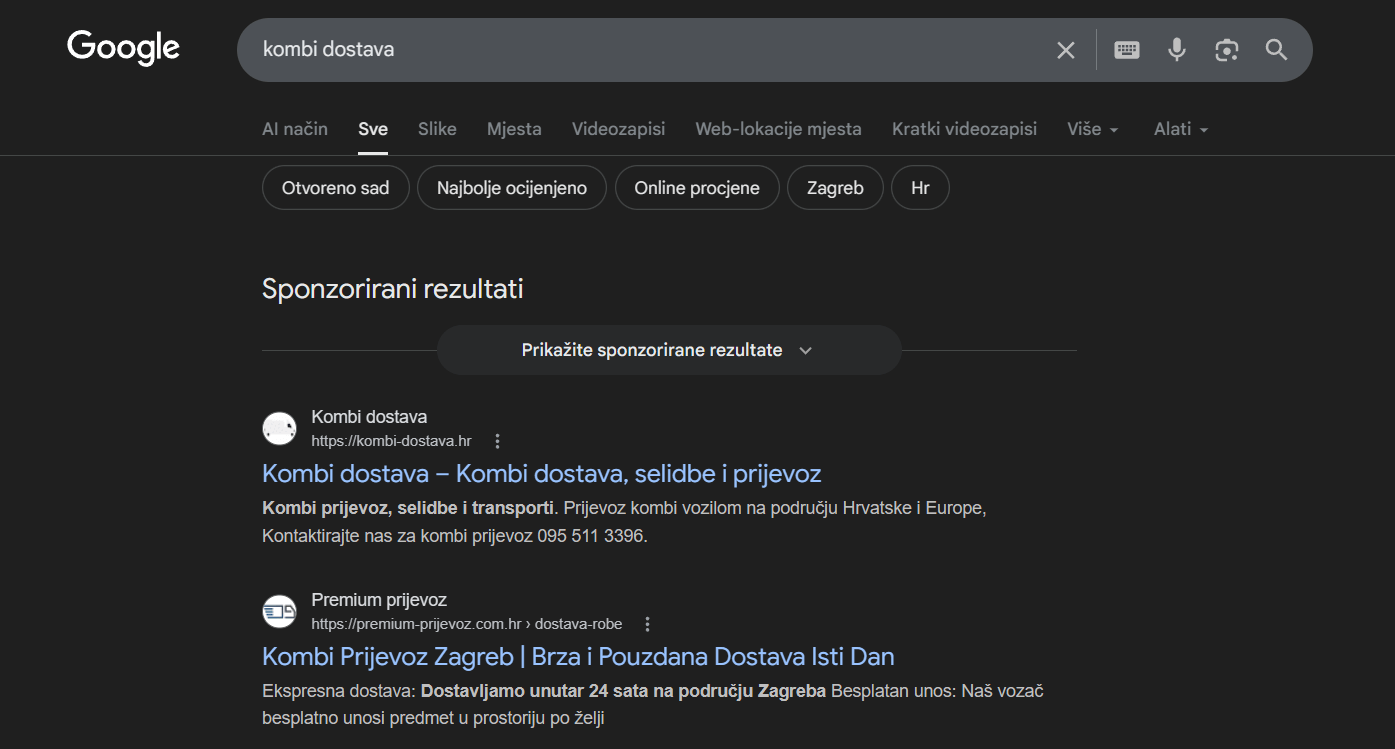Open the Videozapisi tab
The height and width of the screenshot is (749, 1395).
(618, 129)
